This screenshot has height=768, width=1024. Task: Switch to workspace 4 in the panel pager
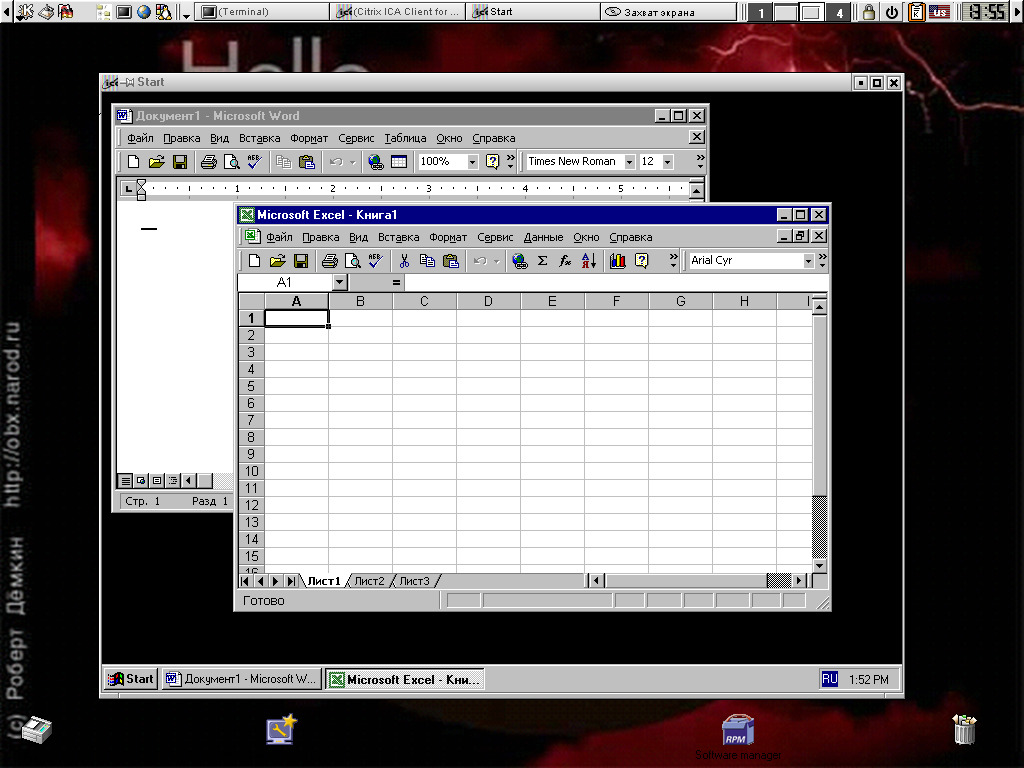pyautogui.click(x=839, y=12)
